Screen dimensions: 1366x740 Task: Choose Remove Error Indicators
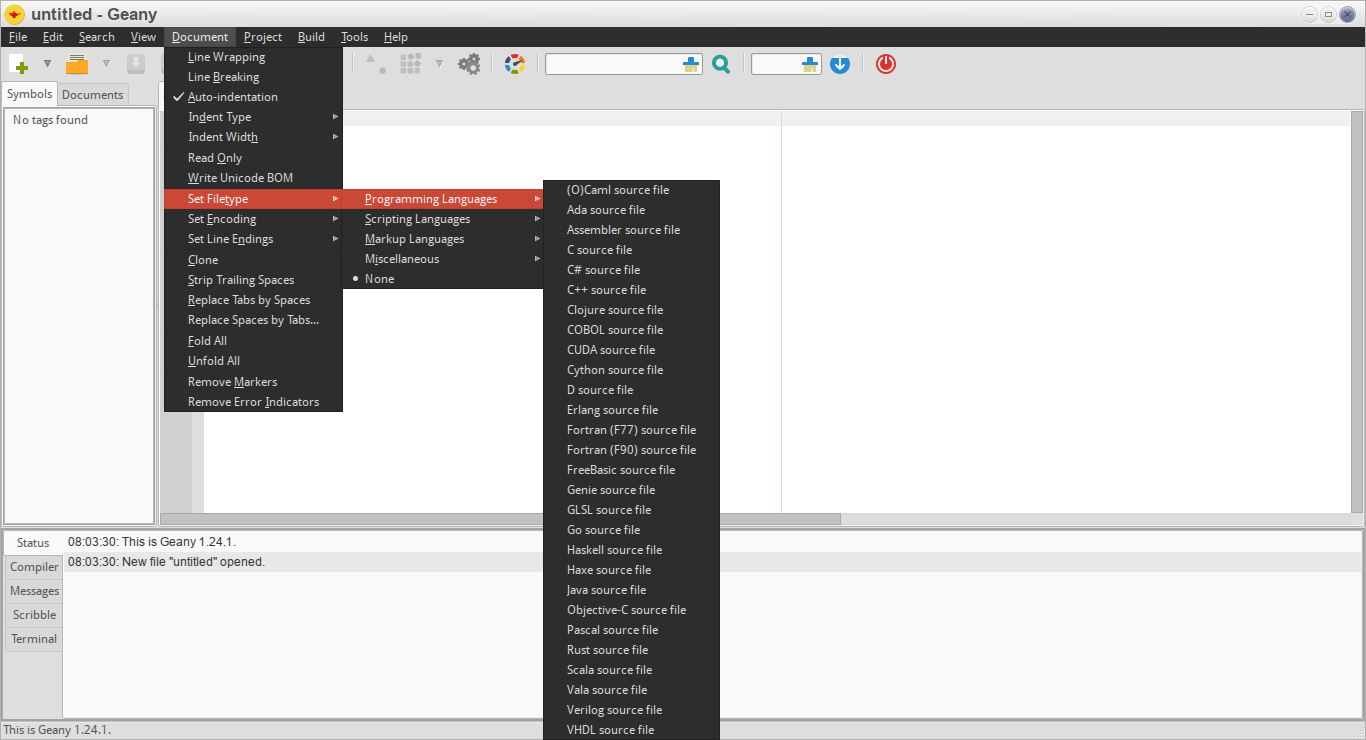[254, 402]
